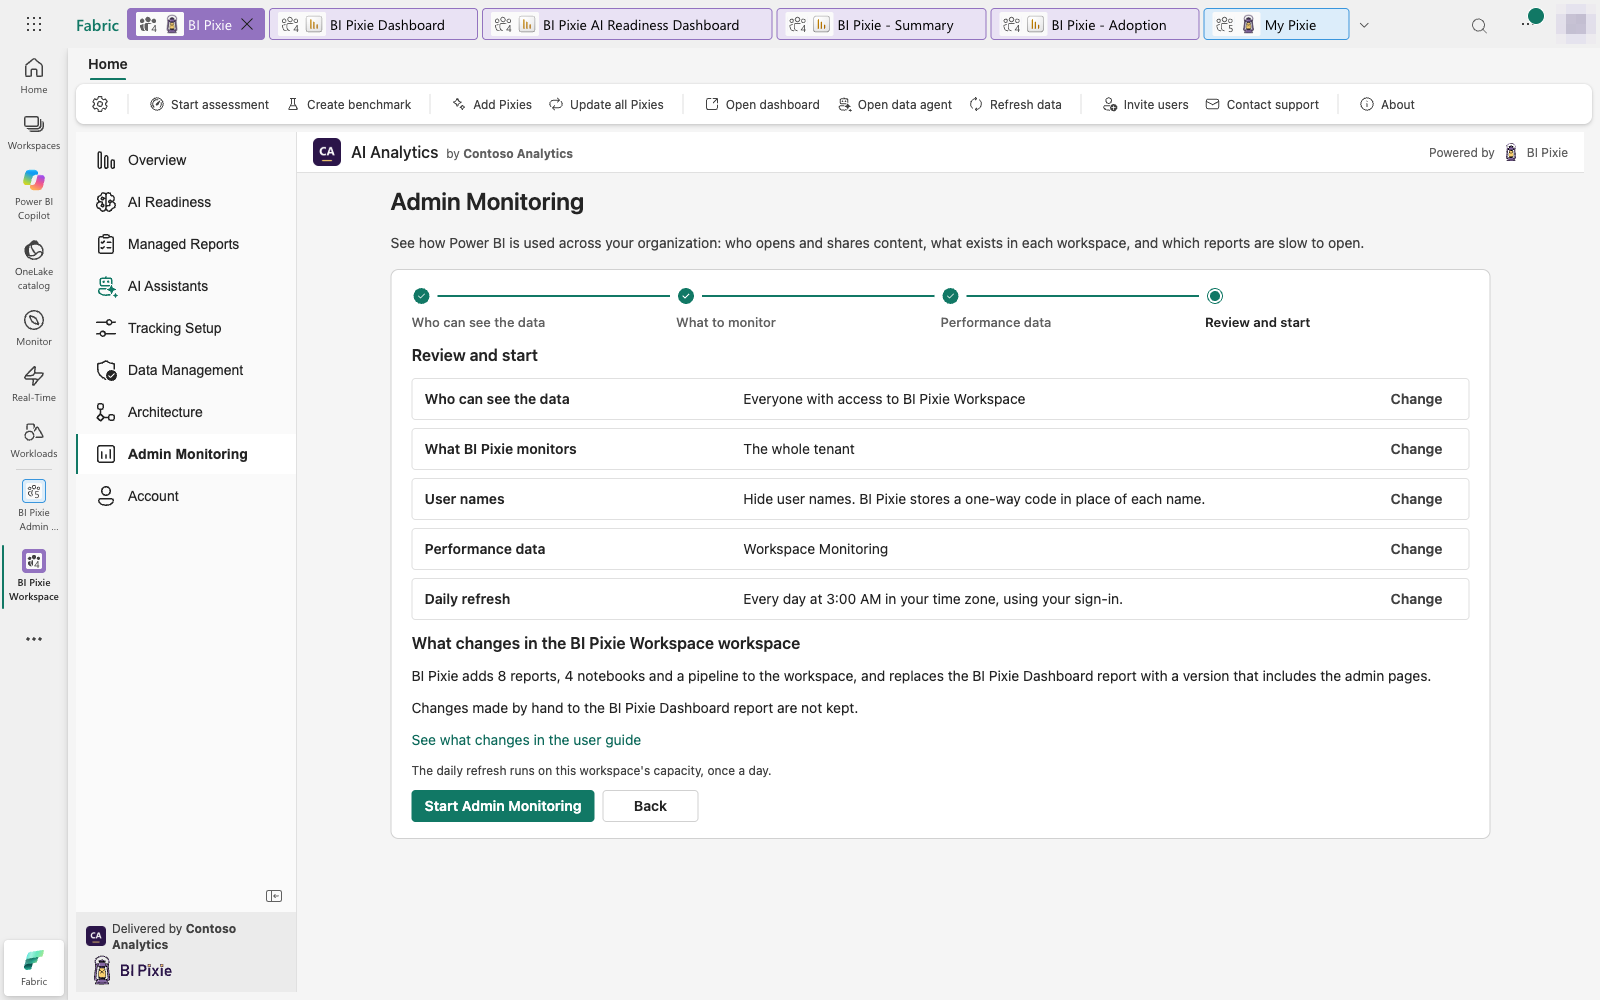Screen dimensions: 1600x1000
Task: Go to Overview in the side menu
Action: (x=186, y=160)
